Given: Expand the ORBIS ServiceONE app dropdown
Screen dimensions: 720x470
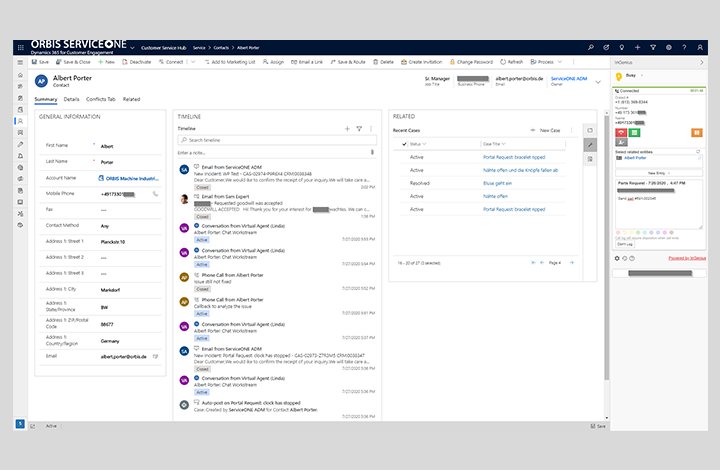Looking at the screenshot, I should coord(133,47).
